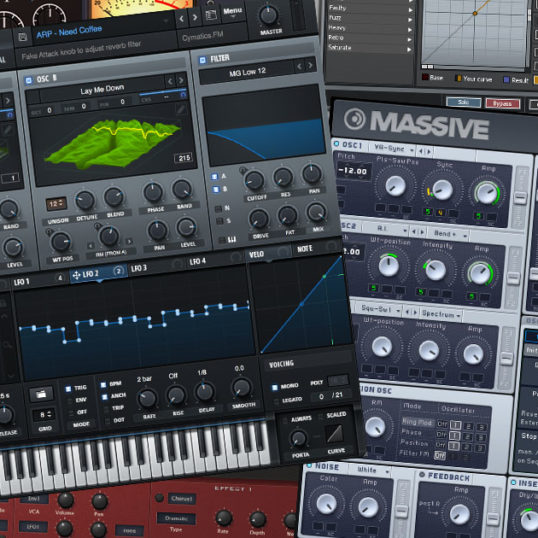Click the Massive OSC1 Pitch value field
538x538 pixels.
tap(353, 171)
